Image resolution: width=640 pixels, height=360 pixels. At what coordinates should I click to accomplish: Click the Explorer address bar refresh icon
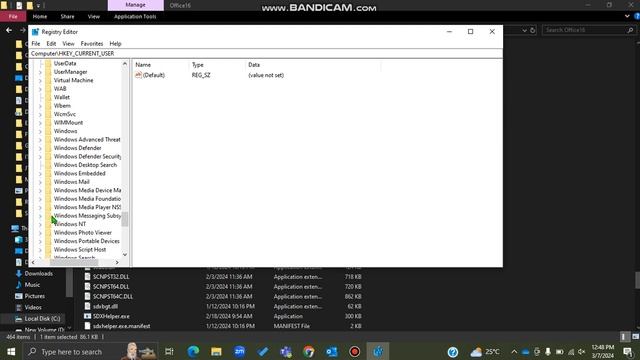[532, 30]
